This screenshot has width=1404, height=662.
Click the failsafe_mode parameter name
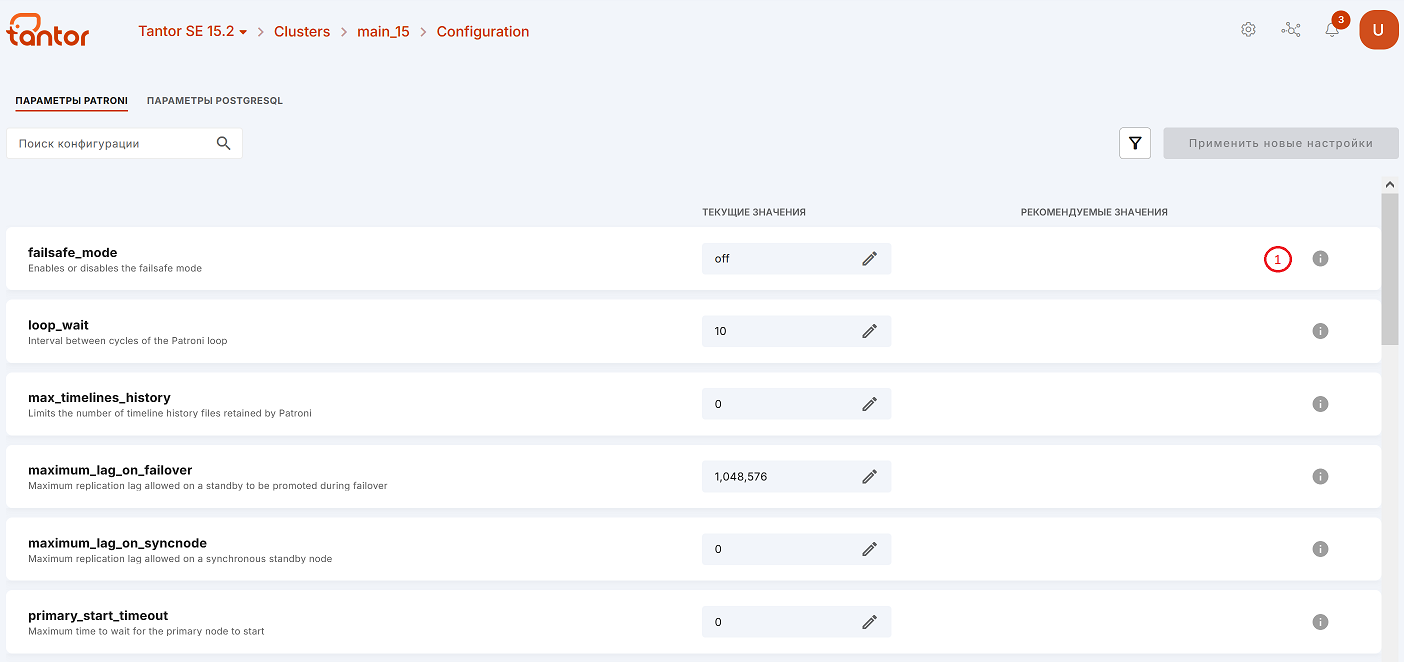(x=73, y=252)
